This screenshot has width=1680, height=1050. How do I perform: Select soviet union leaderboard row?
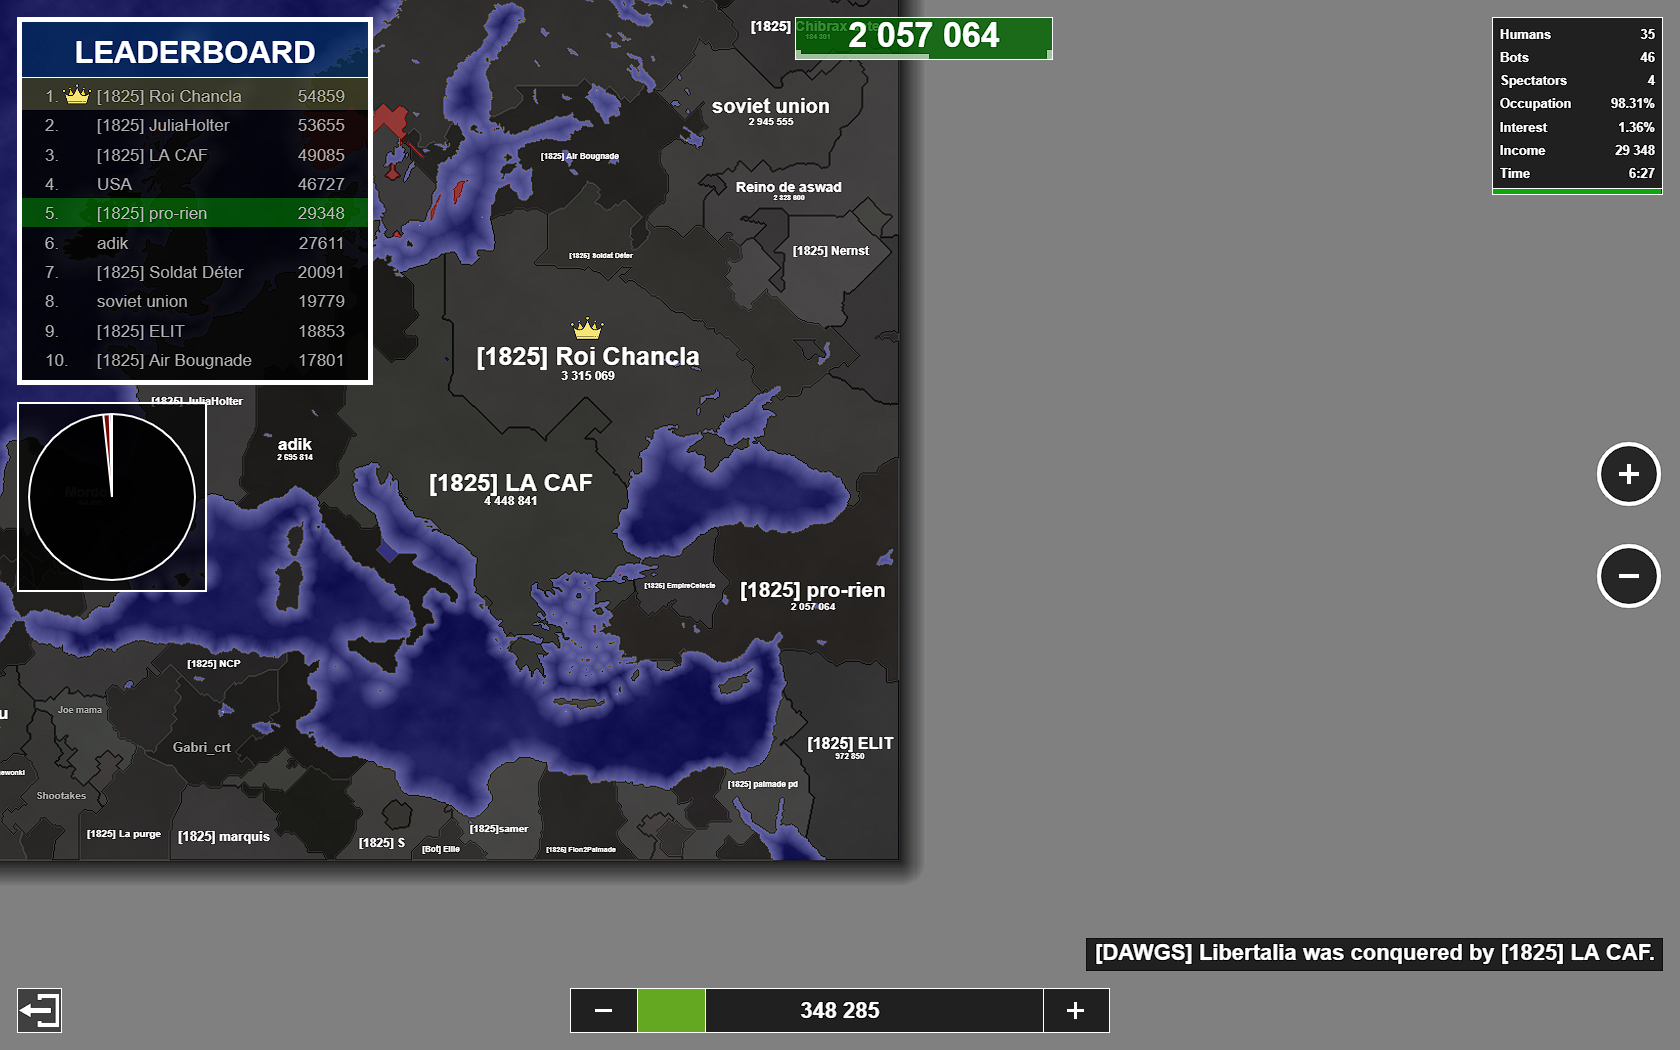pos(195,301)
